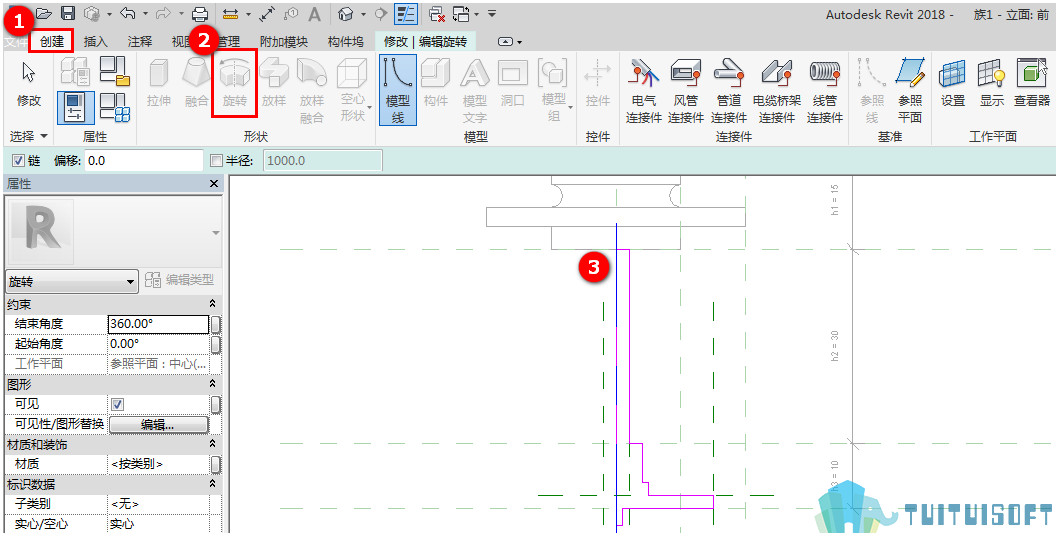This screenshot has height=536, width=1059.
Task: Click the 编辑... visibility override button
Action: (159, 424)
